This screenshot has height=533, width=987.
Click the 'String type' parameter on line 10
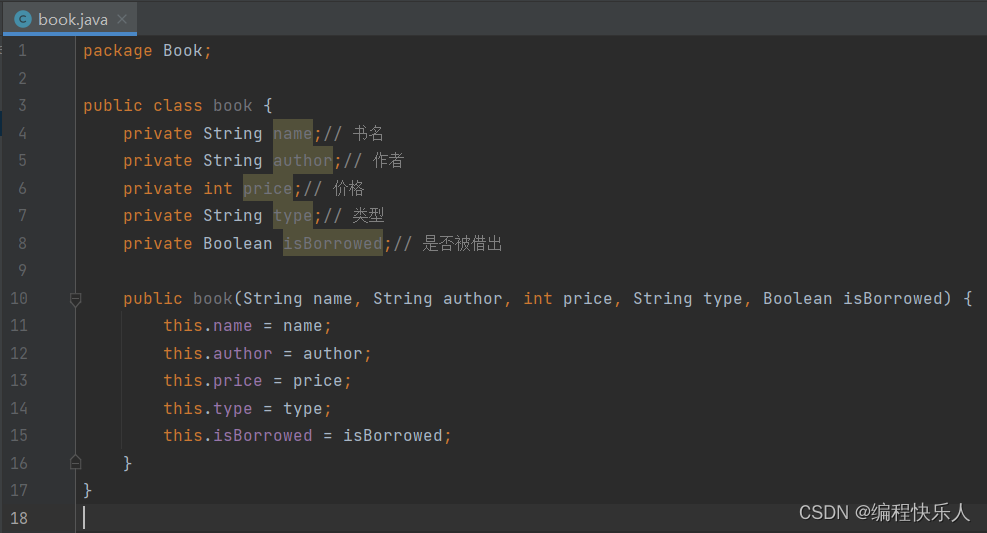[688, 298]
